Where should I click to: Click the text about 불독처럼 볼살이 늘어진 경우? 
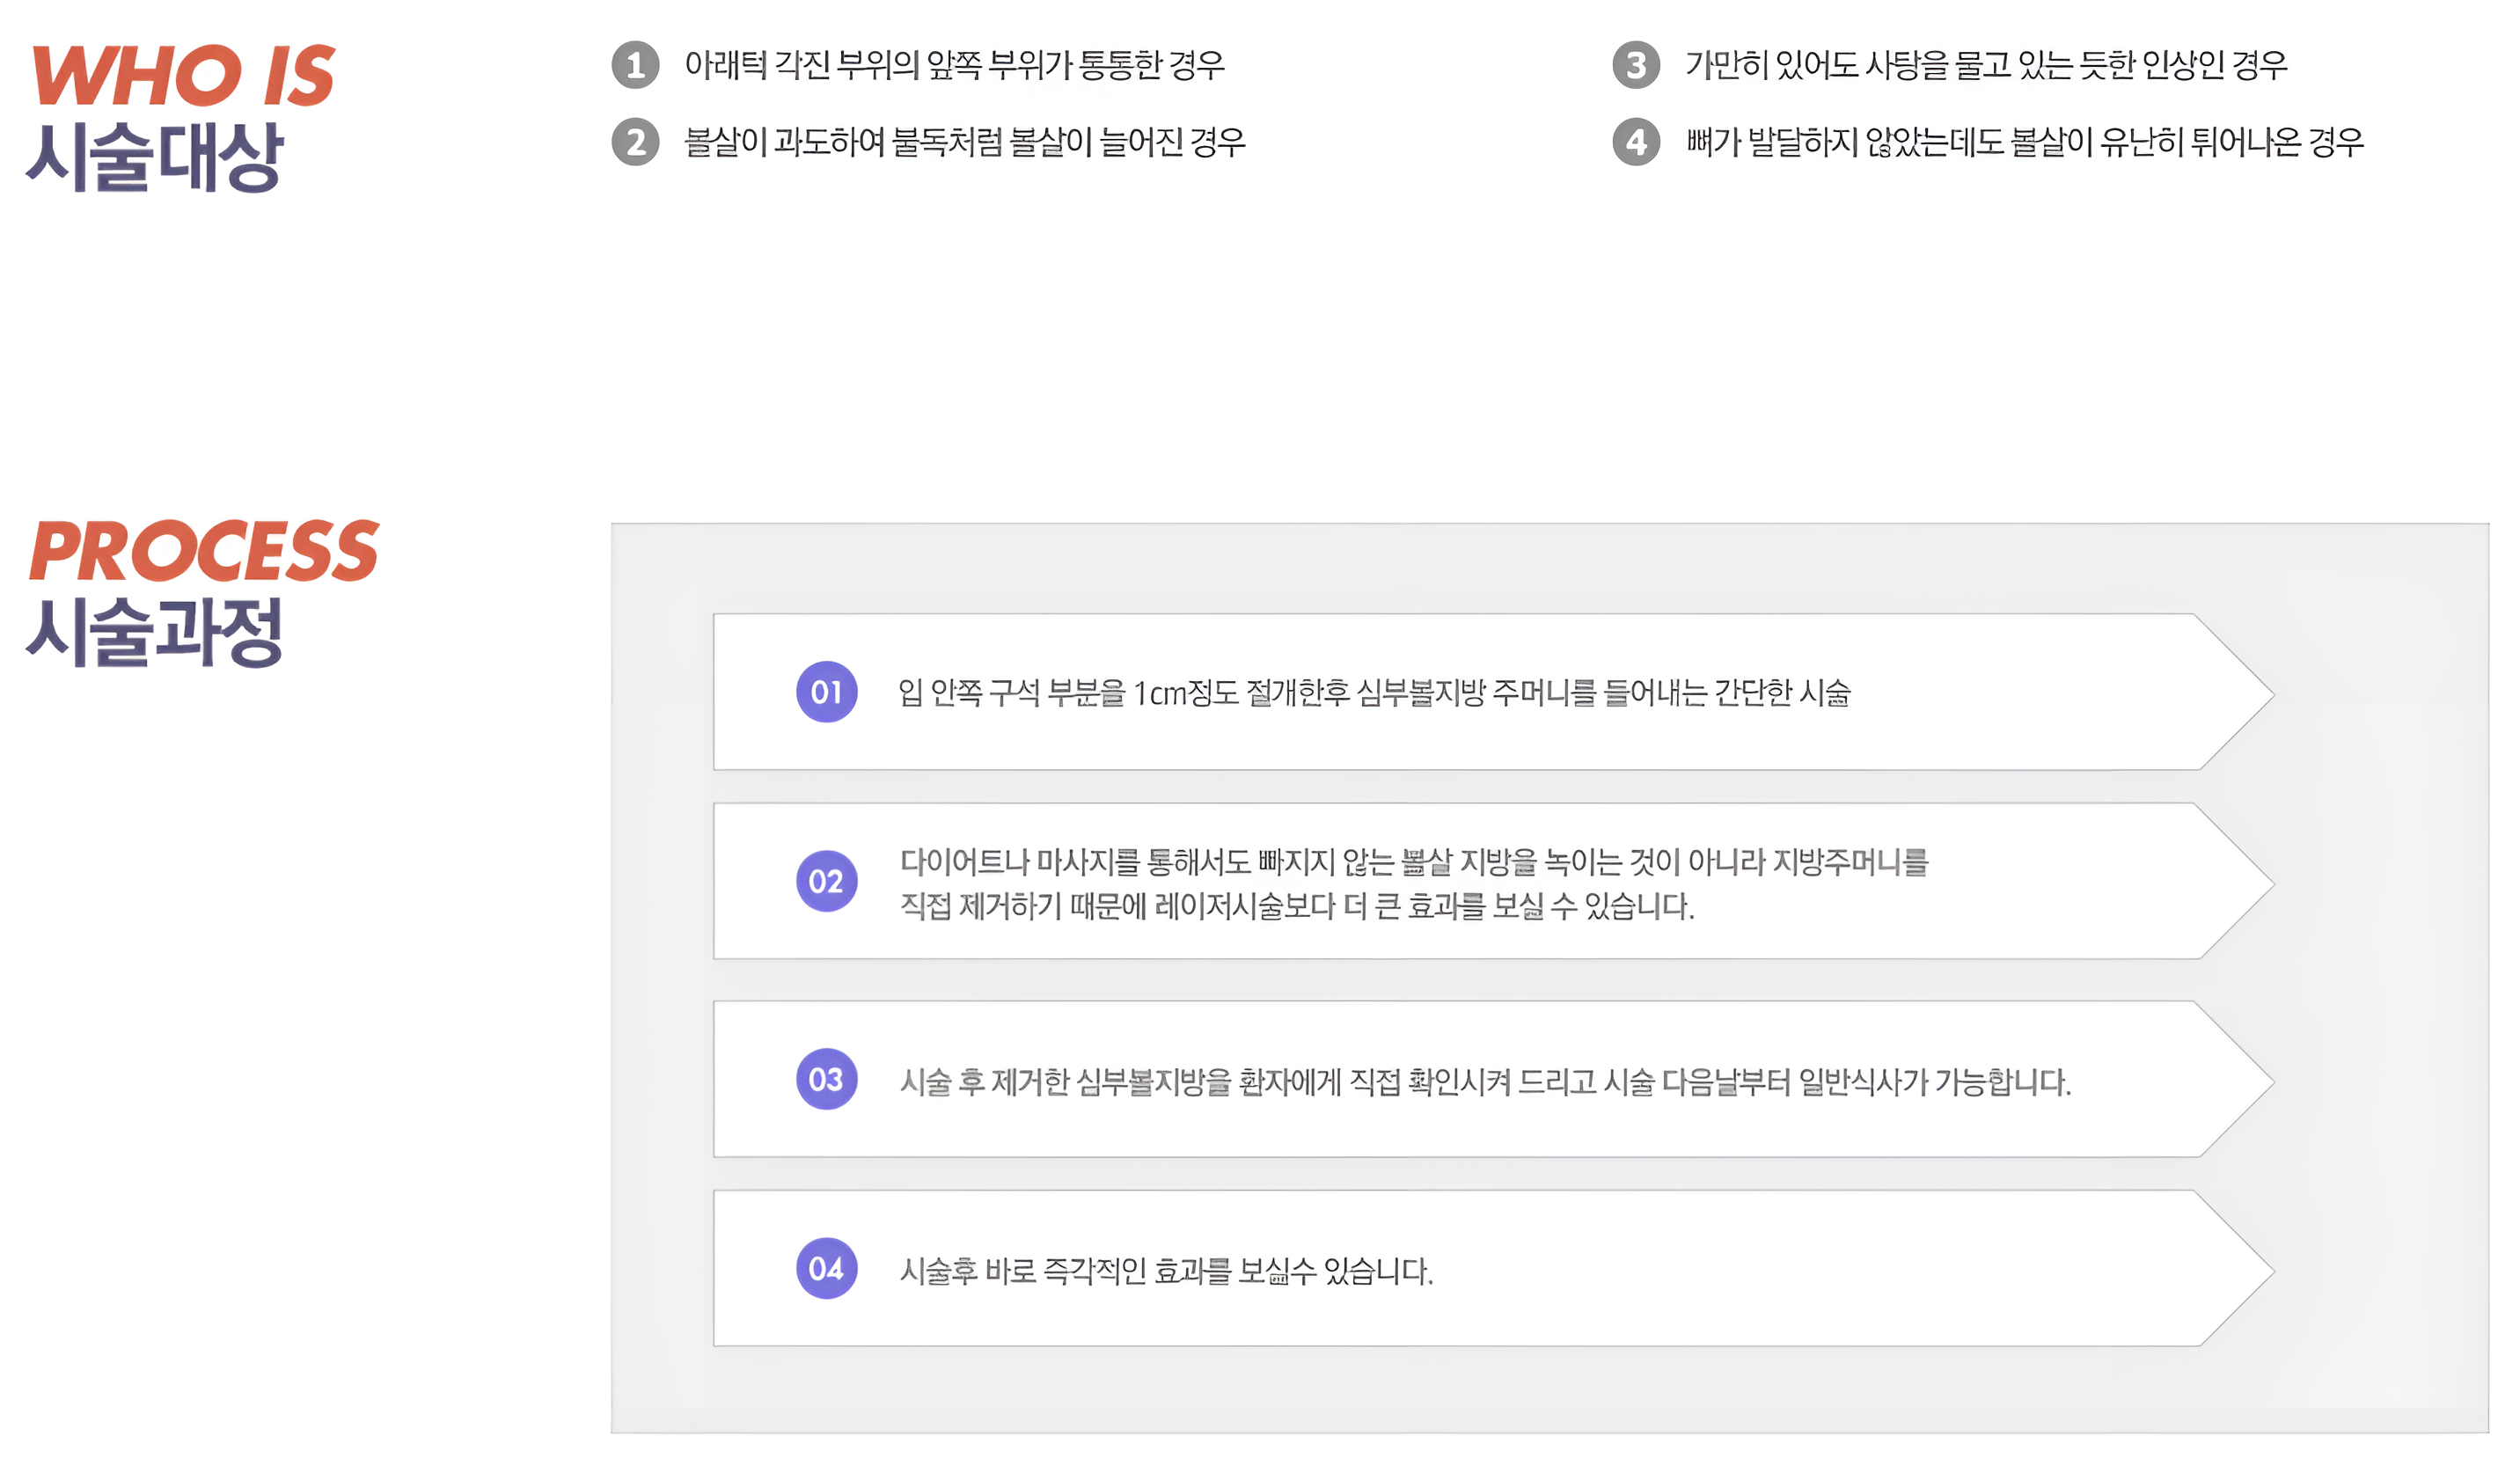pos(965,142)
